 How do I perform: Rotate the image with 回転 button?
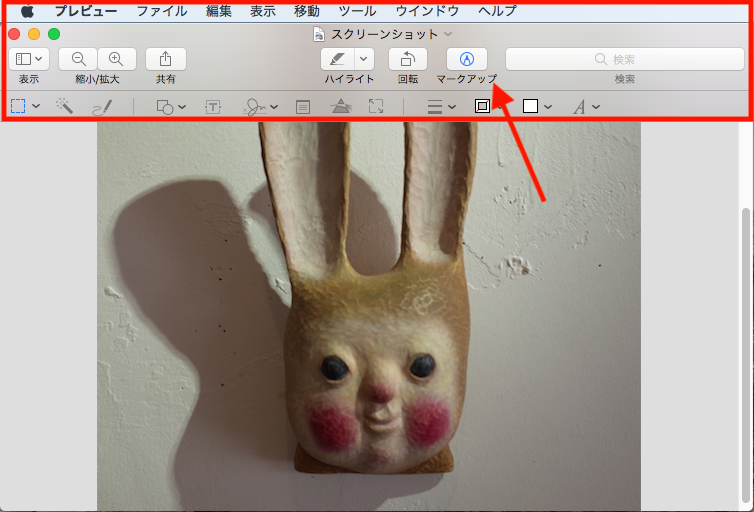[407, 59]
